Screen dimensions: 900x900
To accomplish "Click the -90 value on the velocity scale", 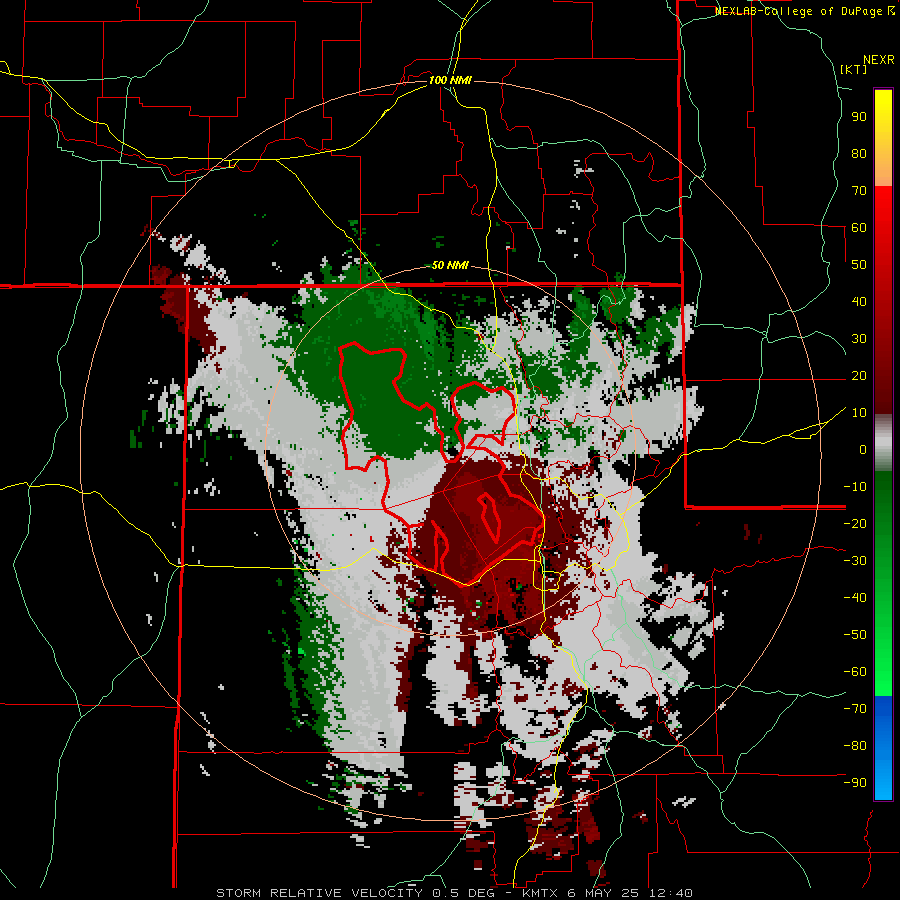I will (855, 783).
